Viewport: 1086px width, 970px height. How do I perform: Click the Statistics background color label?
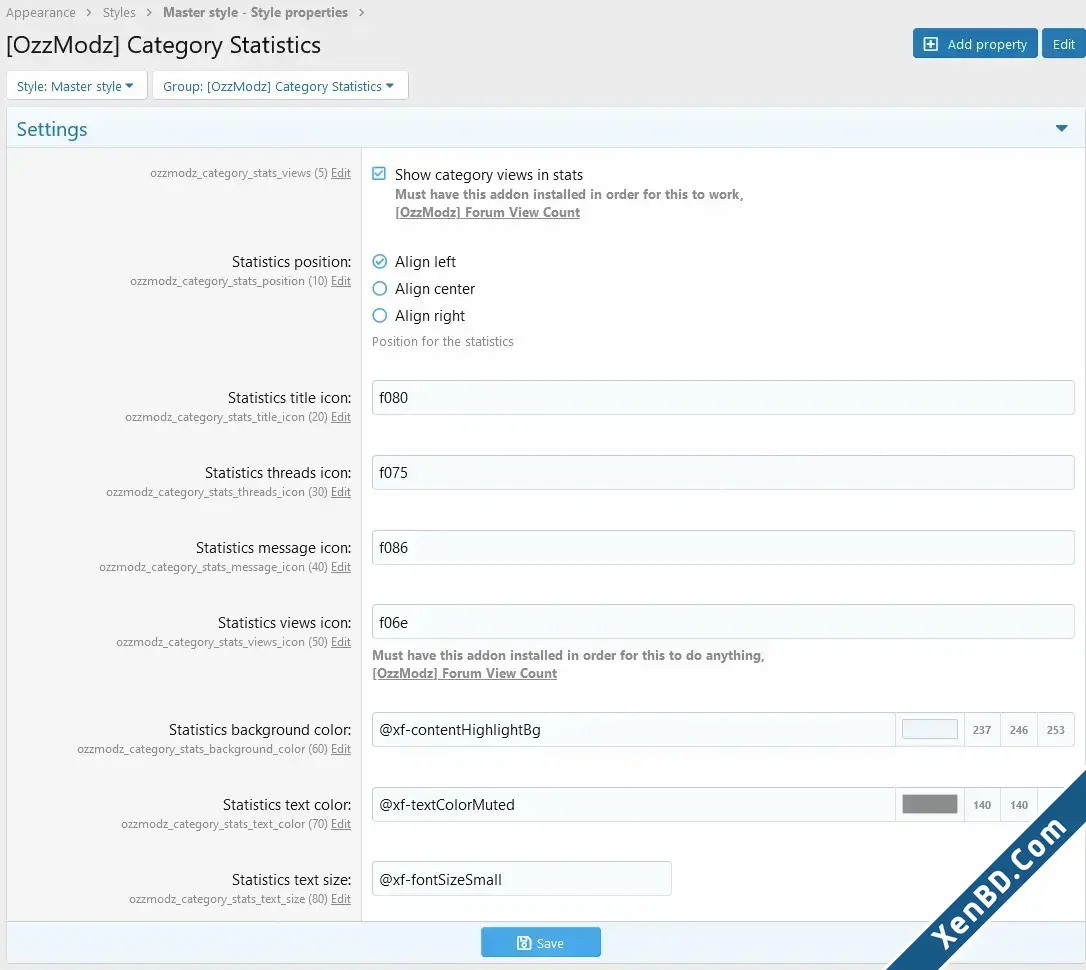(x=260, y=730)
